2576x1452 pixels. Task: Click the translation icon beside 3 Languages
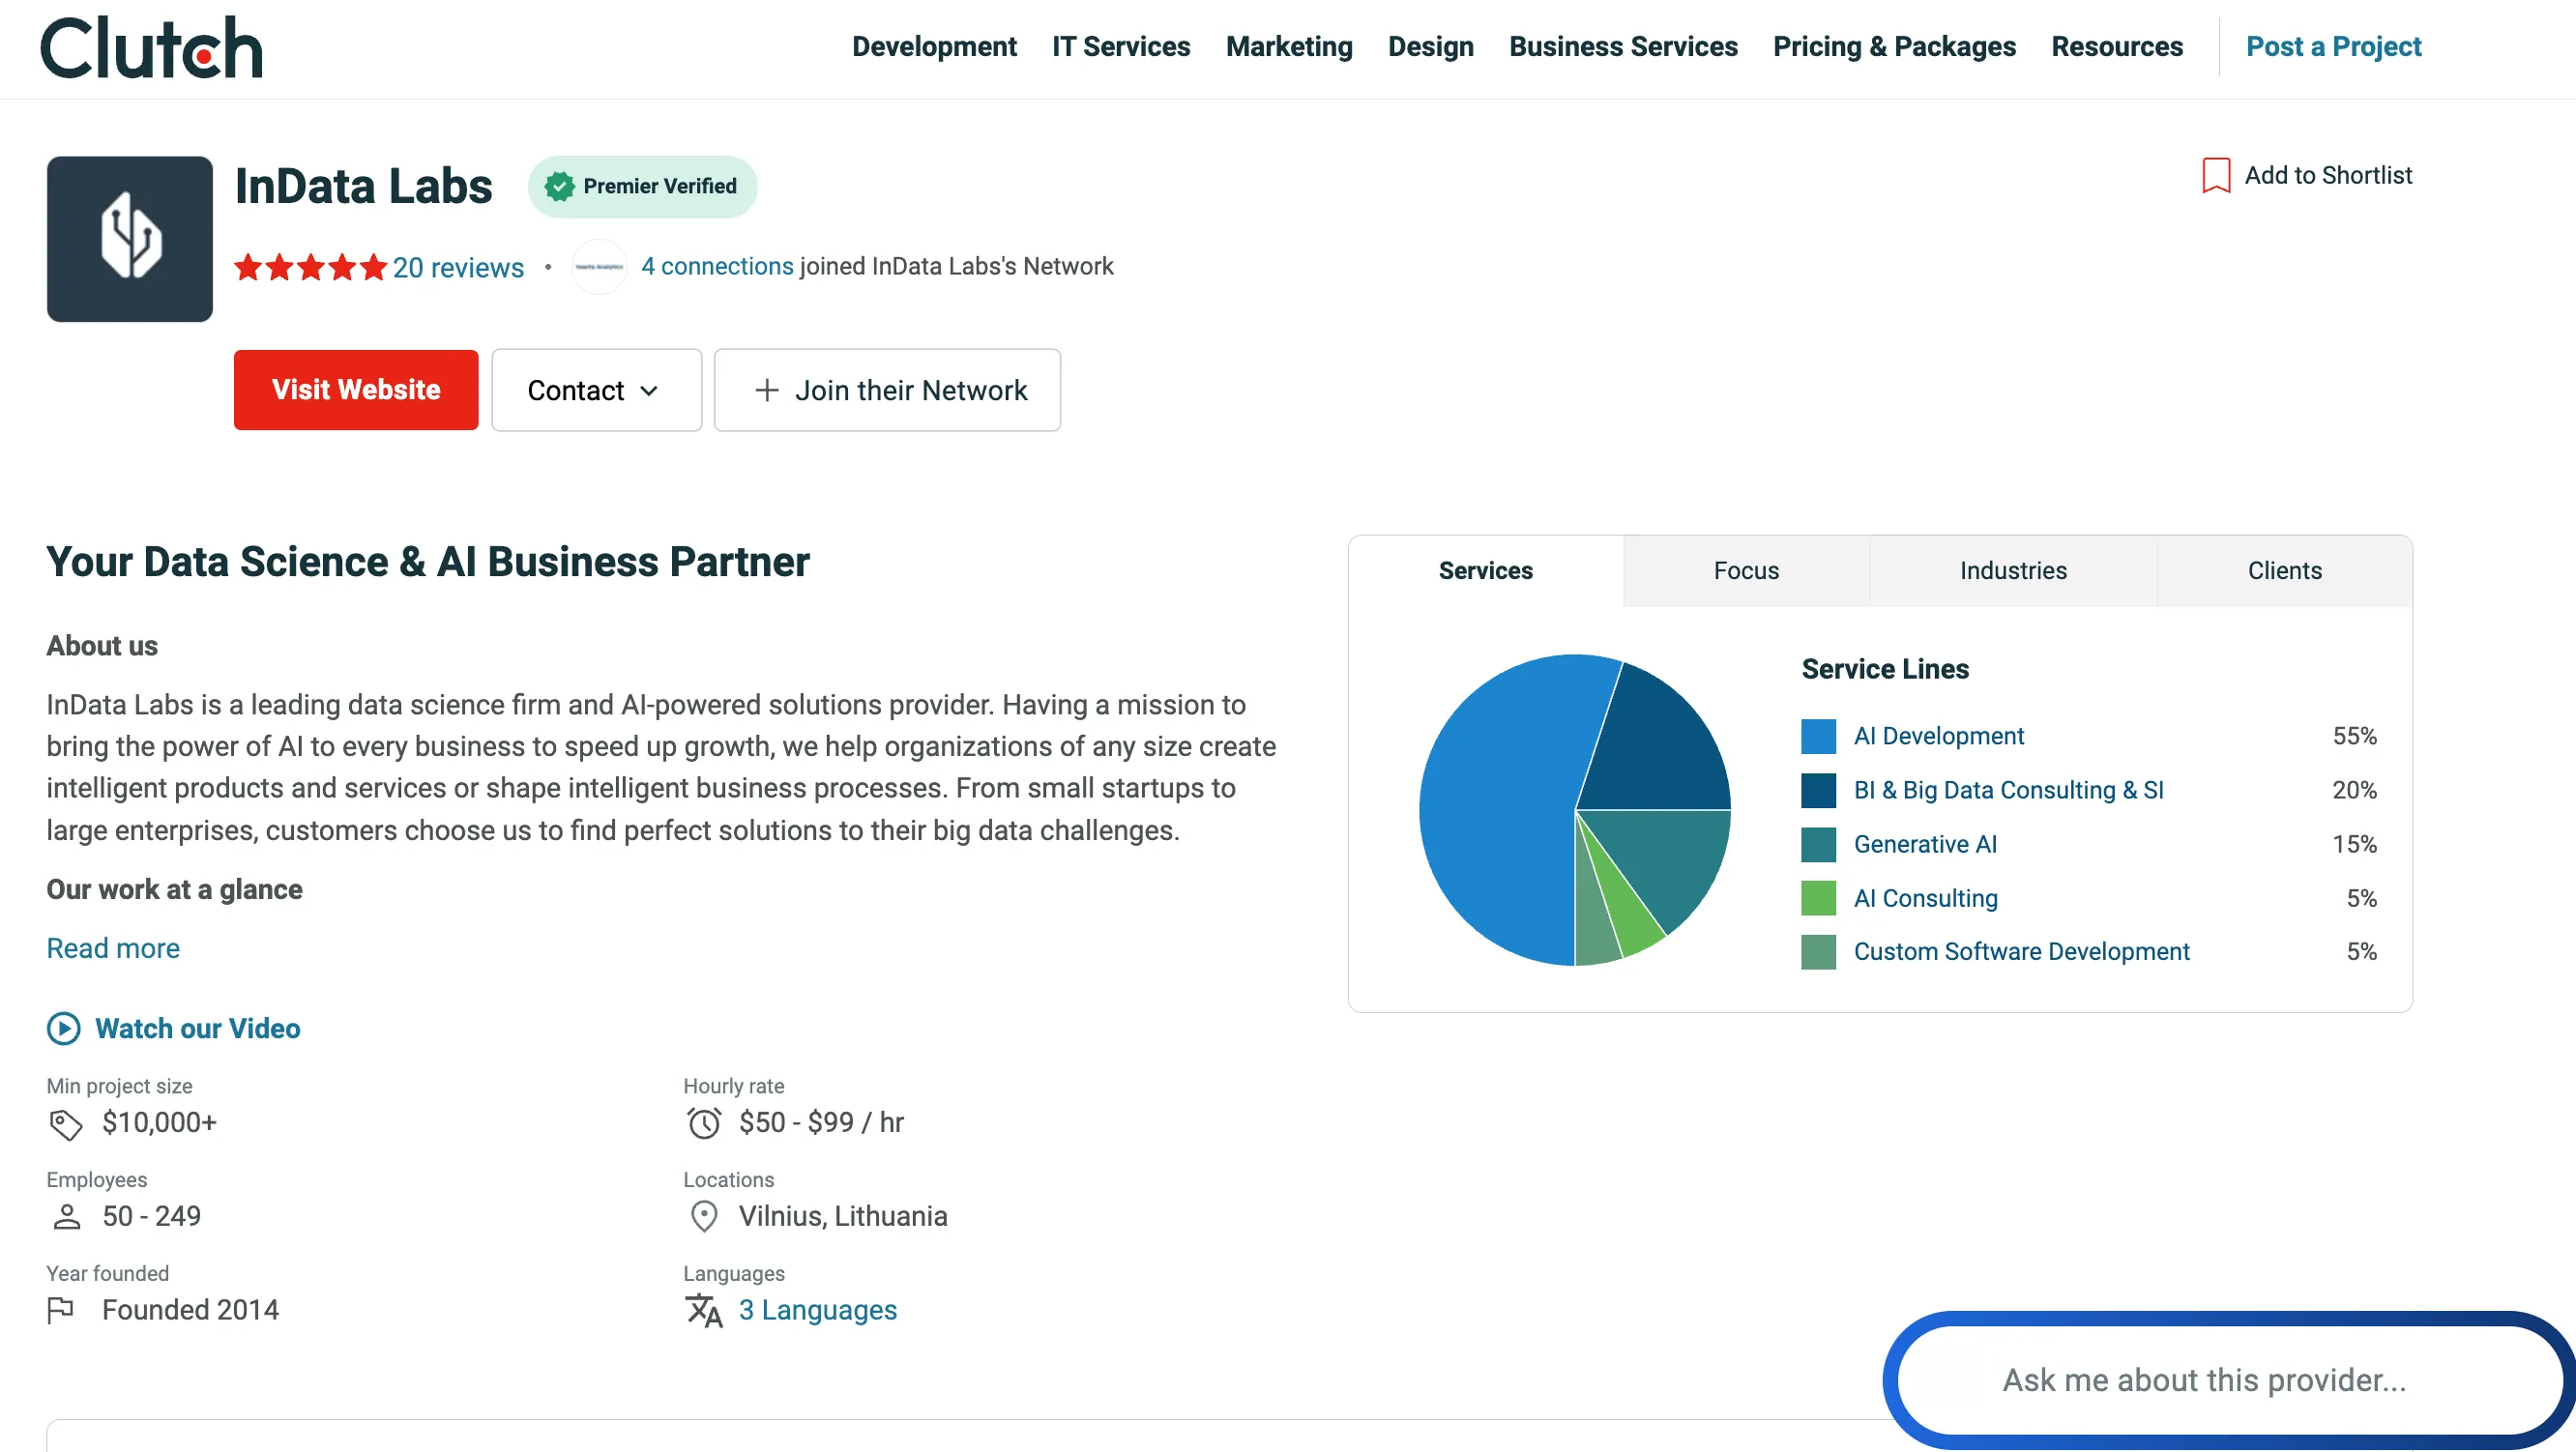(704, 1310)
